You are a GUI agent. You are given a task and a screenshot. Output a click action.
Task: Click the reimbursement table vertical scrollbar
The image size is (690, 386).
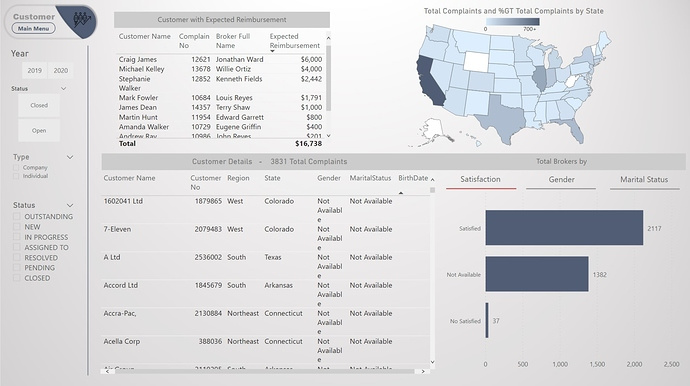pyautogui.click(x=328, y=77)
